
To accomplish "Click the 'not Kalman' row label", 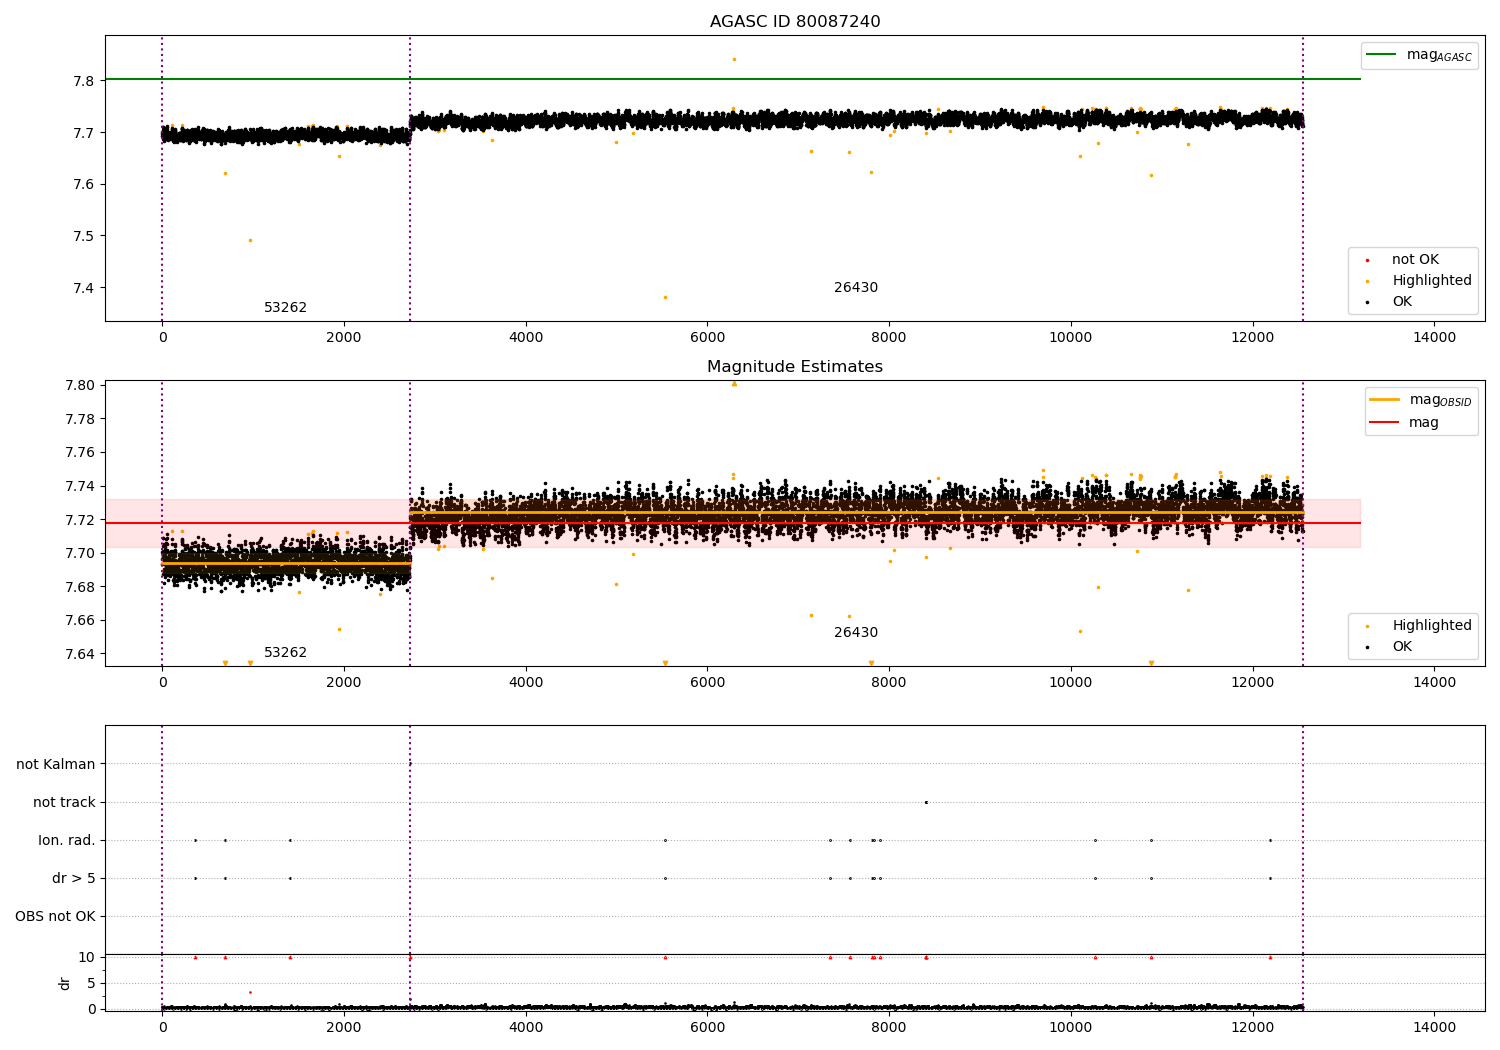I will click(x=56, y=765).
